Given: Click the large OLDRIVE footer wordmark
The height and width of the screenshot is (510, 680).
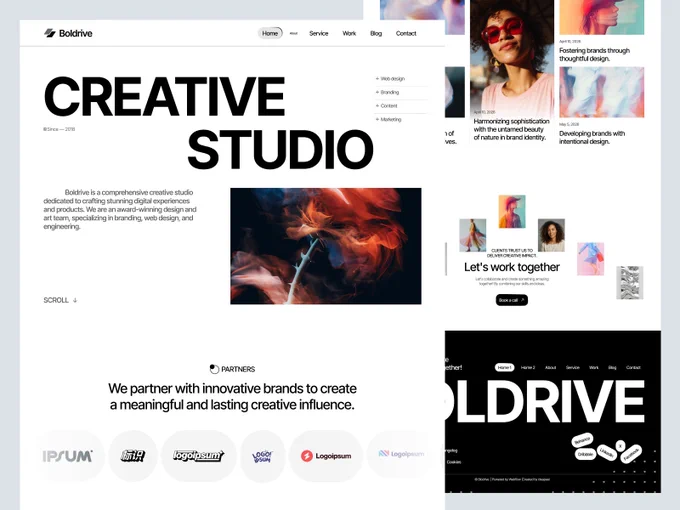Looking at the screenshot, I should tap(545, 401).
